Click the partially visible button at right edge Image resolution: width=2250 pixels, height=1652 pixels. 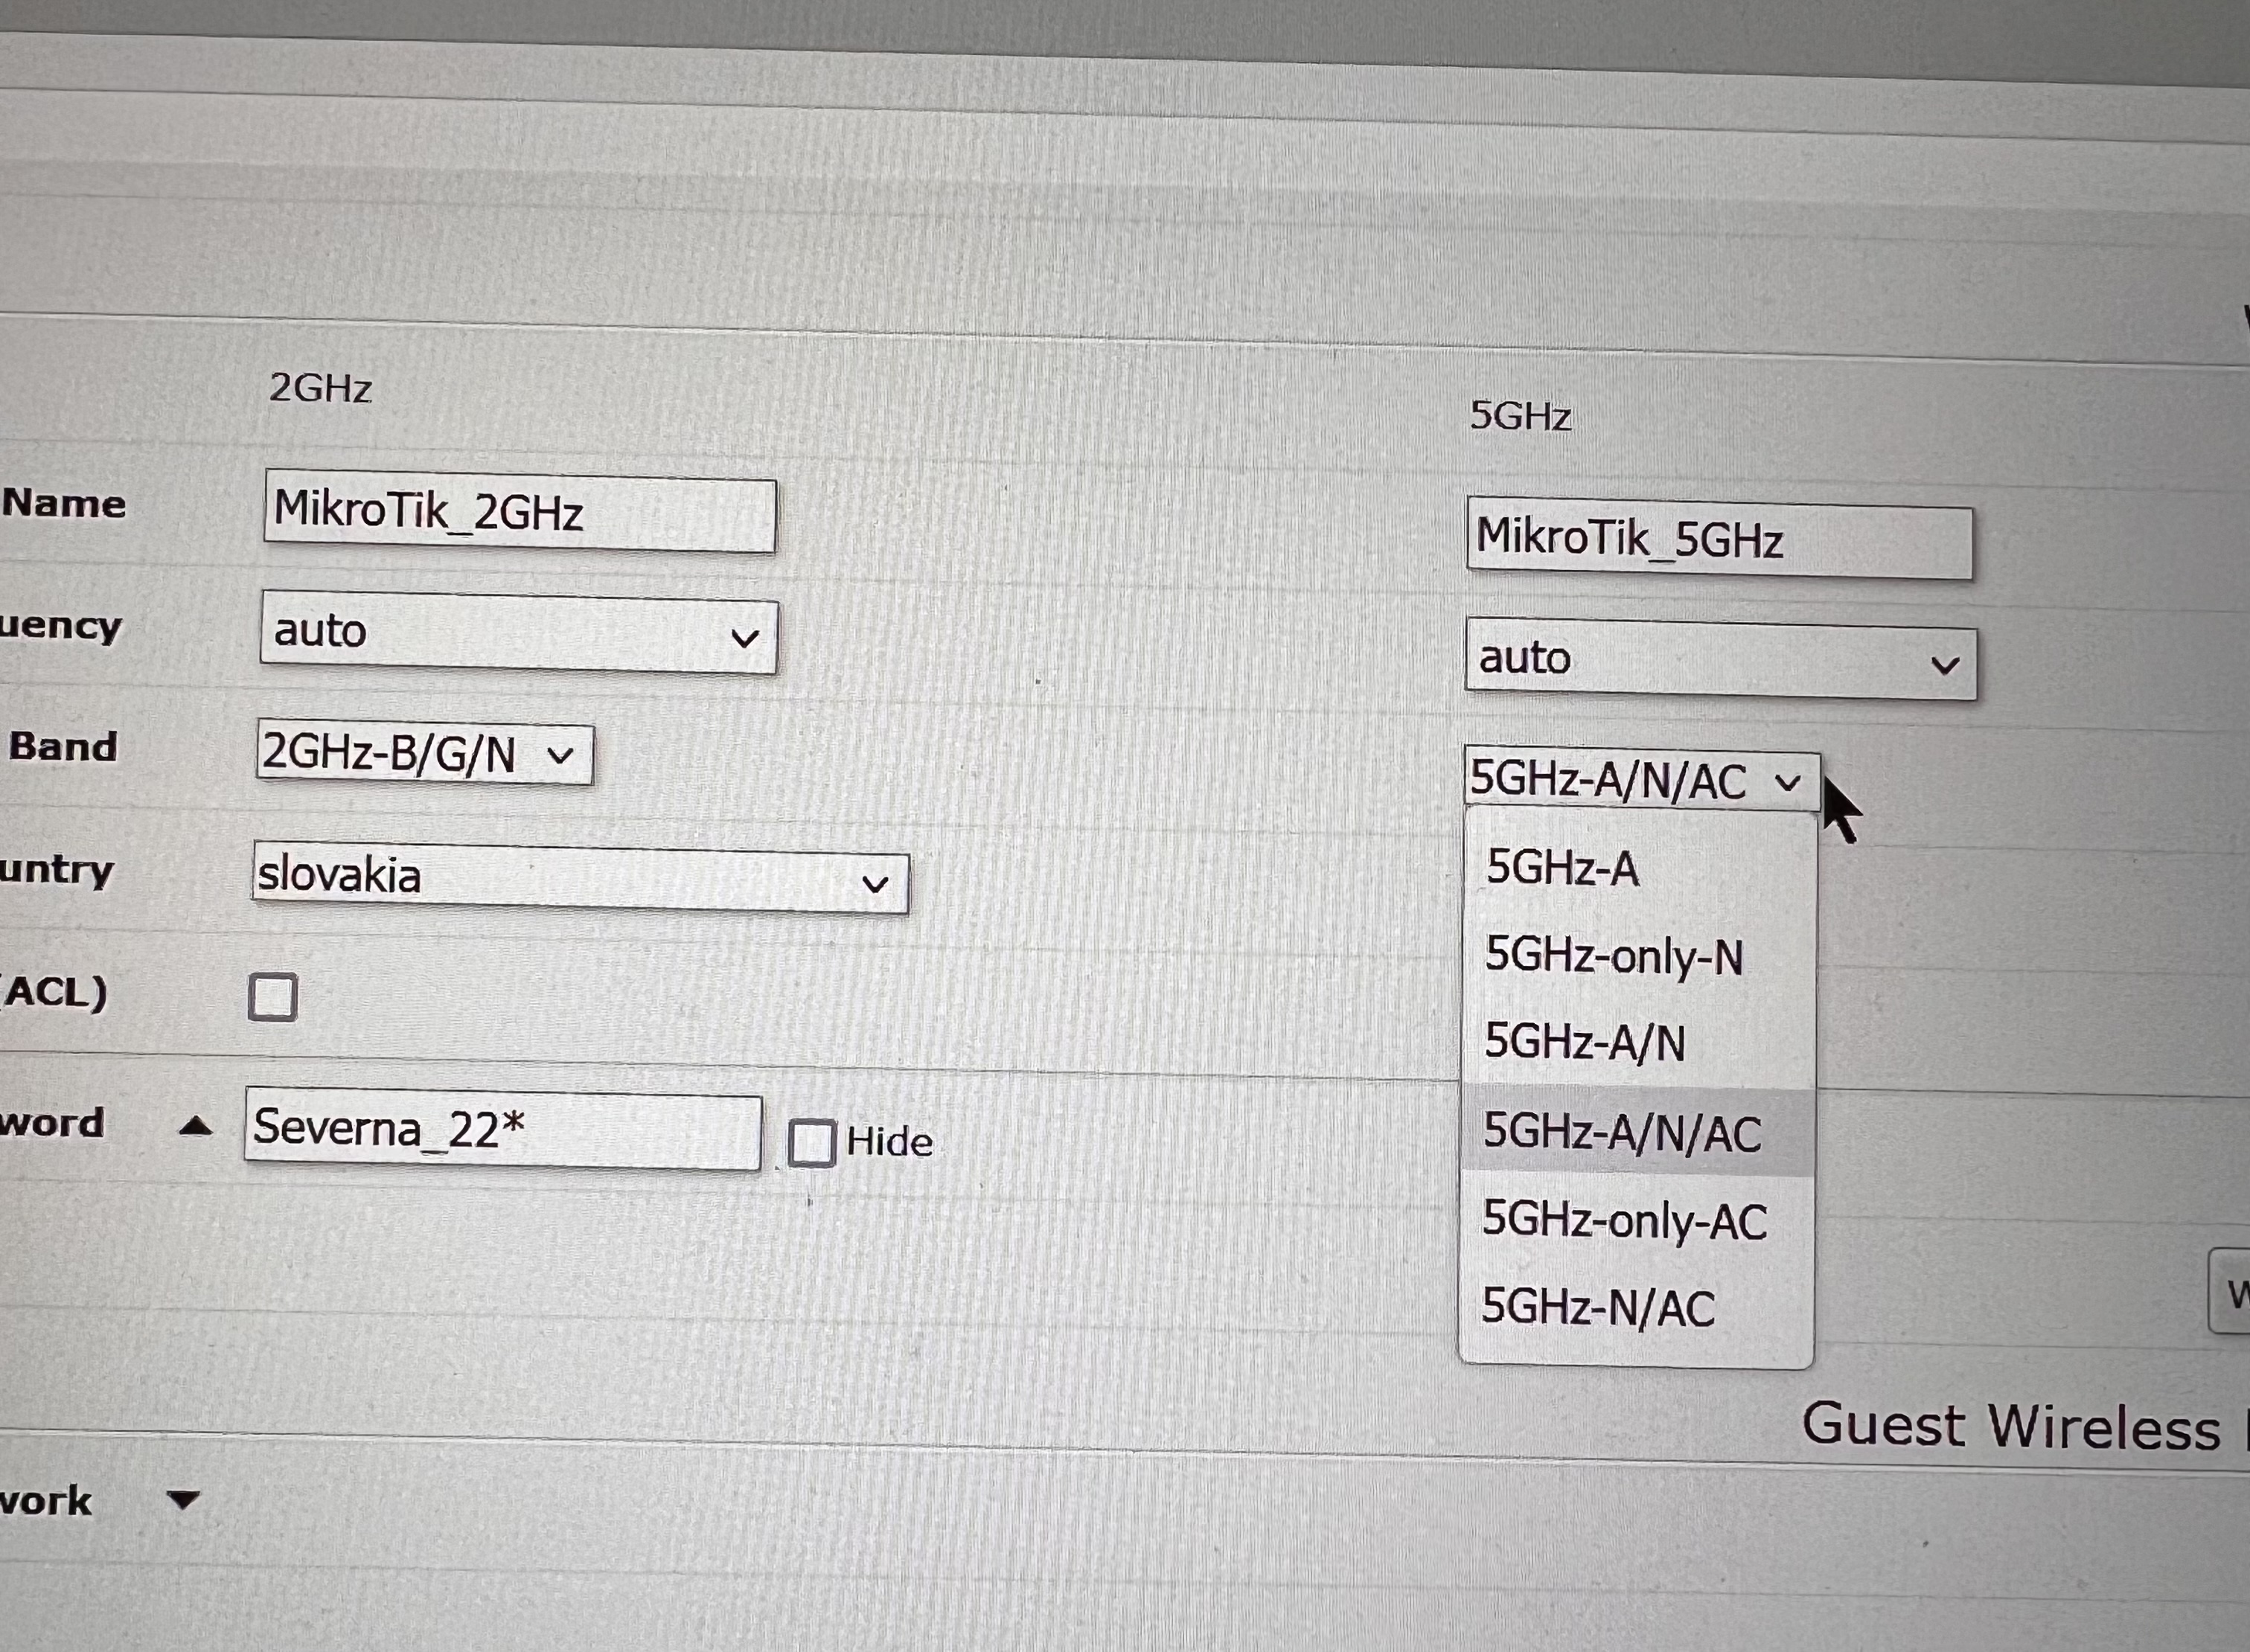pos(2231,1291)
